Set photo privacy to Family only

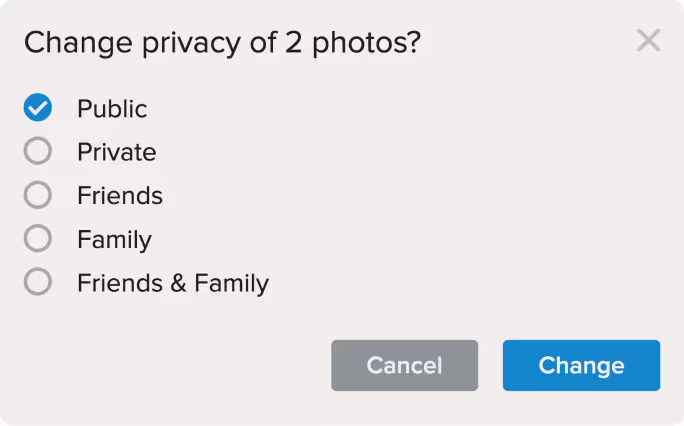click(x=38, y=239)
